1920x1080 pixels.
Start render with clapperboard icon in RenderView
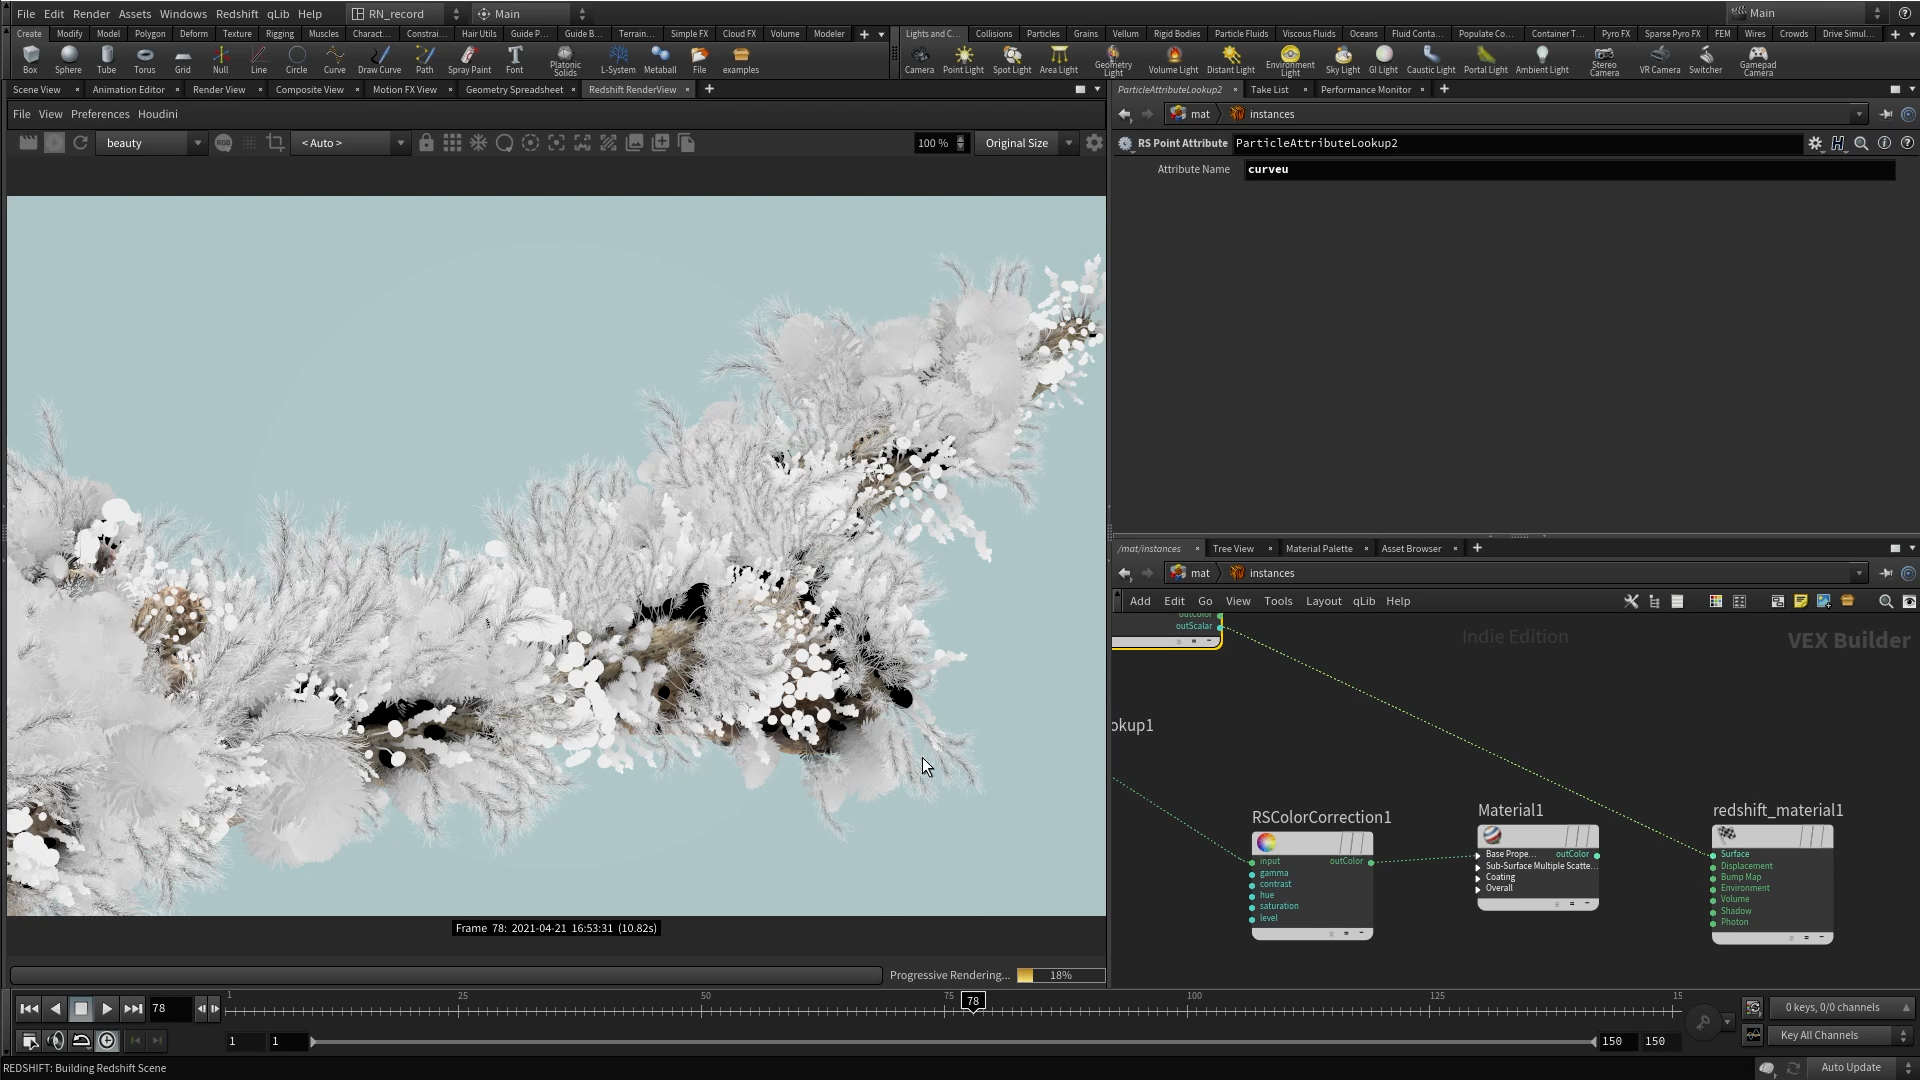coord(28,143)
